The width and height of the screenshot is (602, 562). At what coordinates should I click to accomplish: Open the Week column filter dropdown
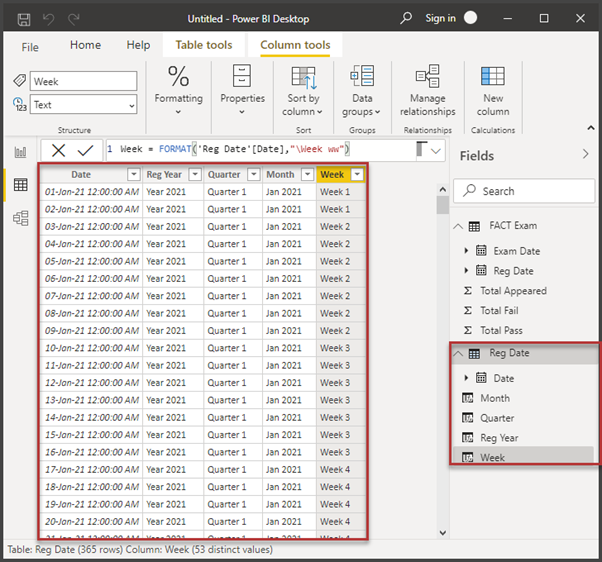coord(357,175)
